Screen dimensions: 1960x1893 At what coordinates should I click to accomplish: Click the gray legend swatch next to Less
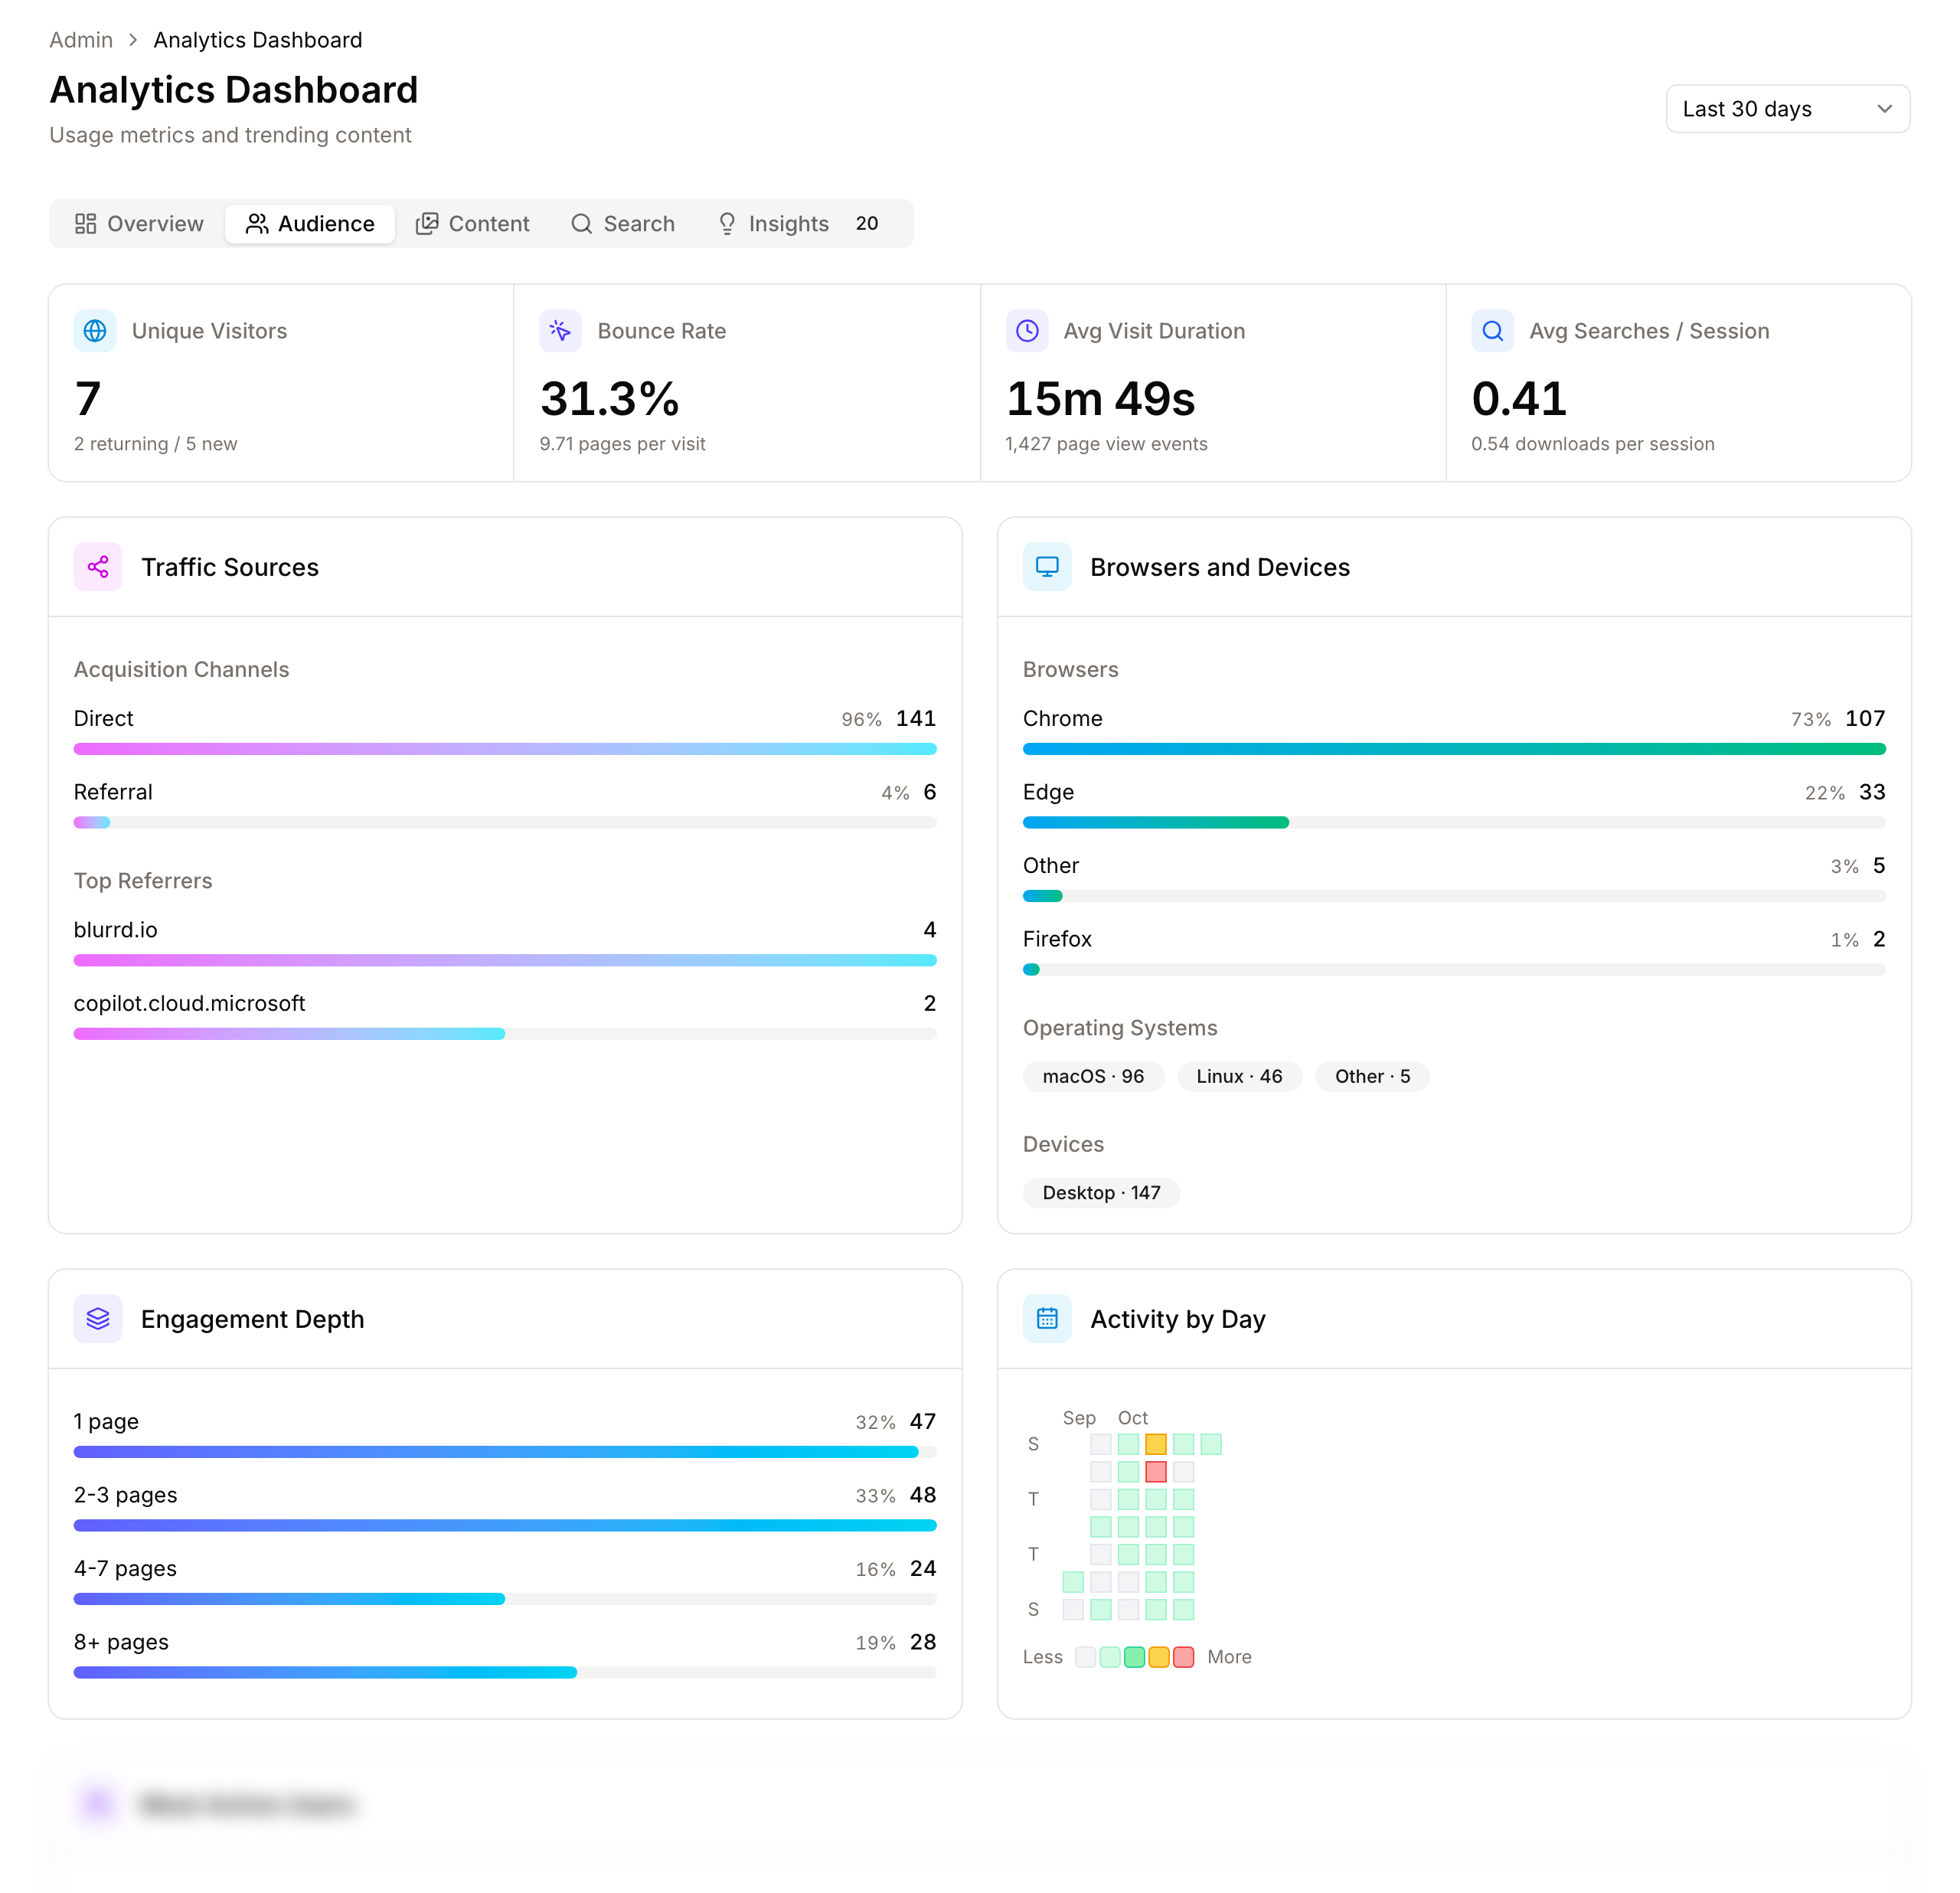1085,1657
